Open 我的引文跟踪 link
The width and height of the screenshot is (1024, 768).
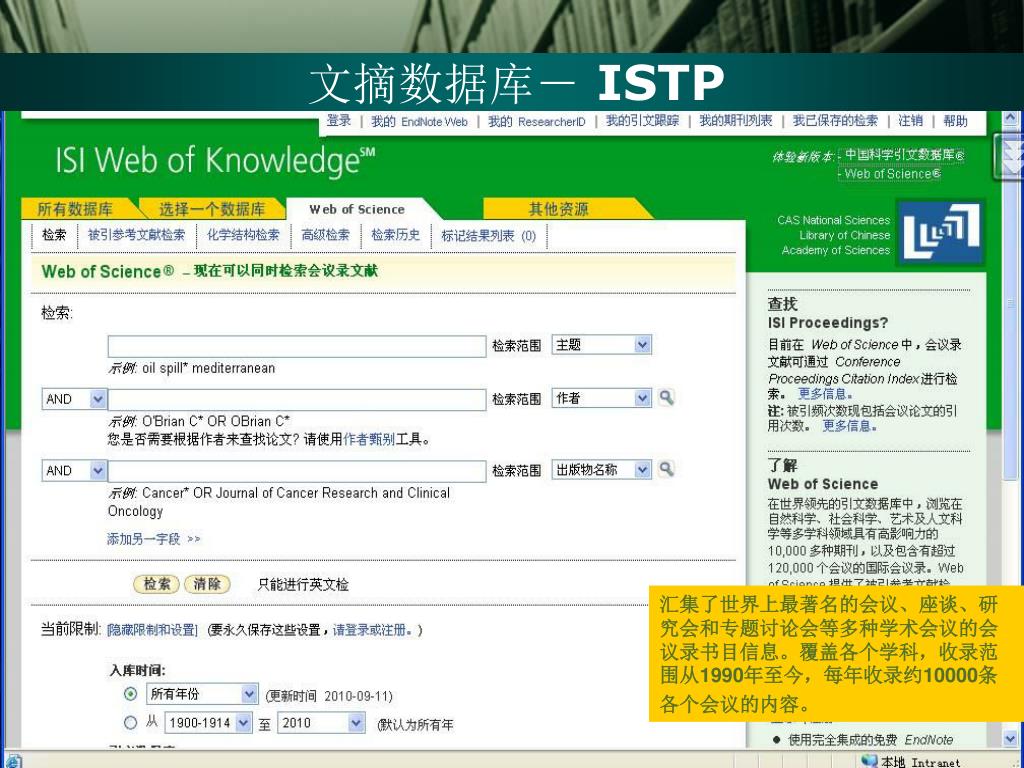(x=643, y=121)
